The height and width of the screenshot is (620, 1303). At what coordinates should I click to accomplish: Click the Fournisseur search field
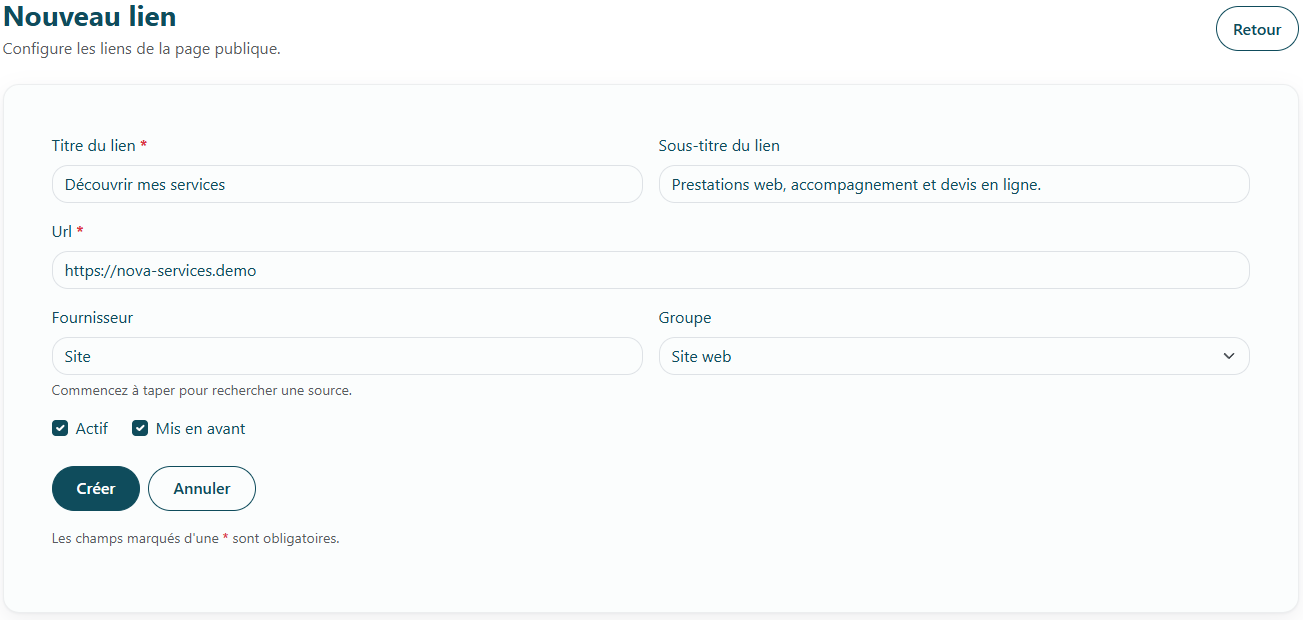click(x=347, y=356)
